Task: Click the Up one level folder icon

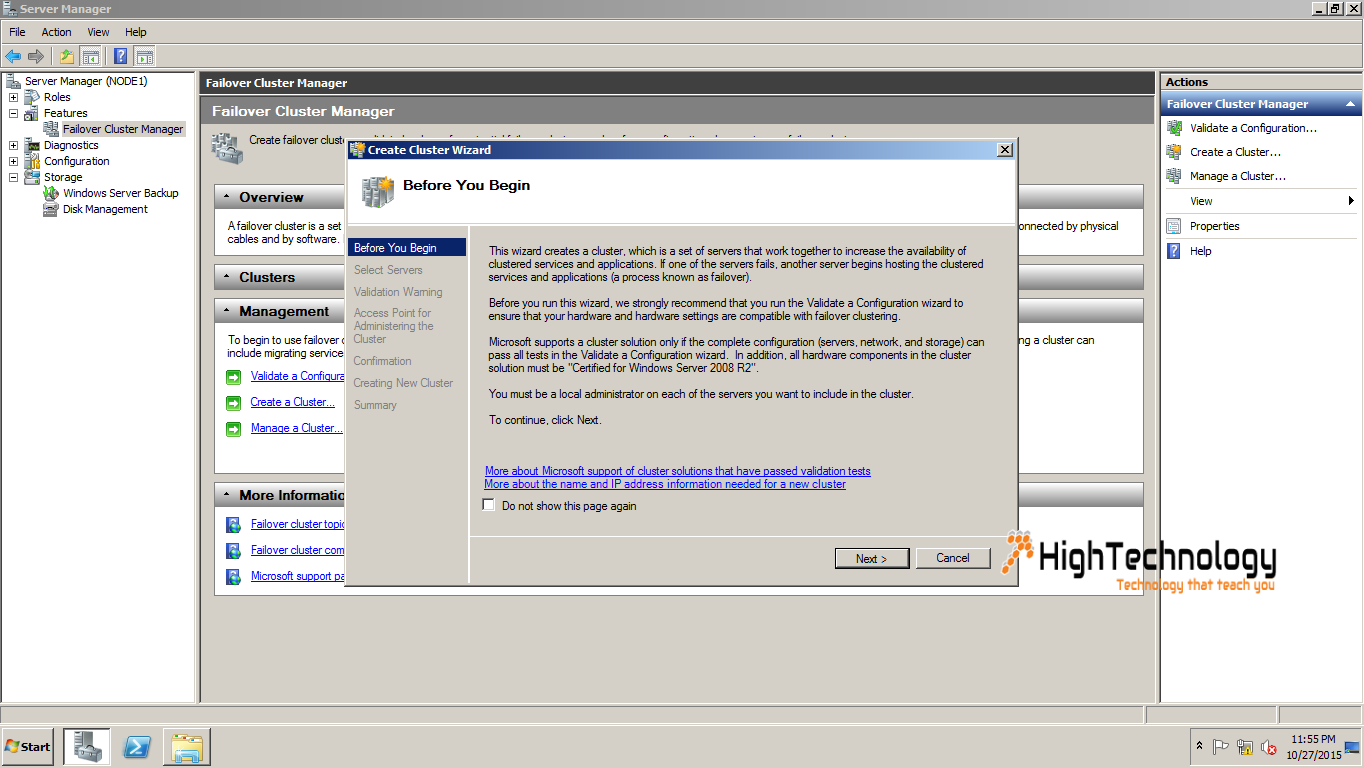Action: click(67, 57)
